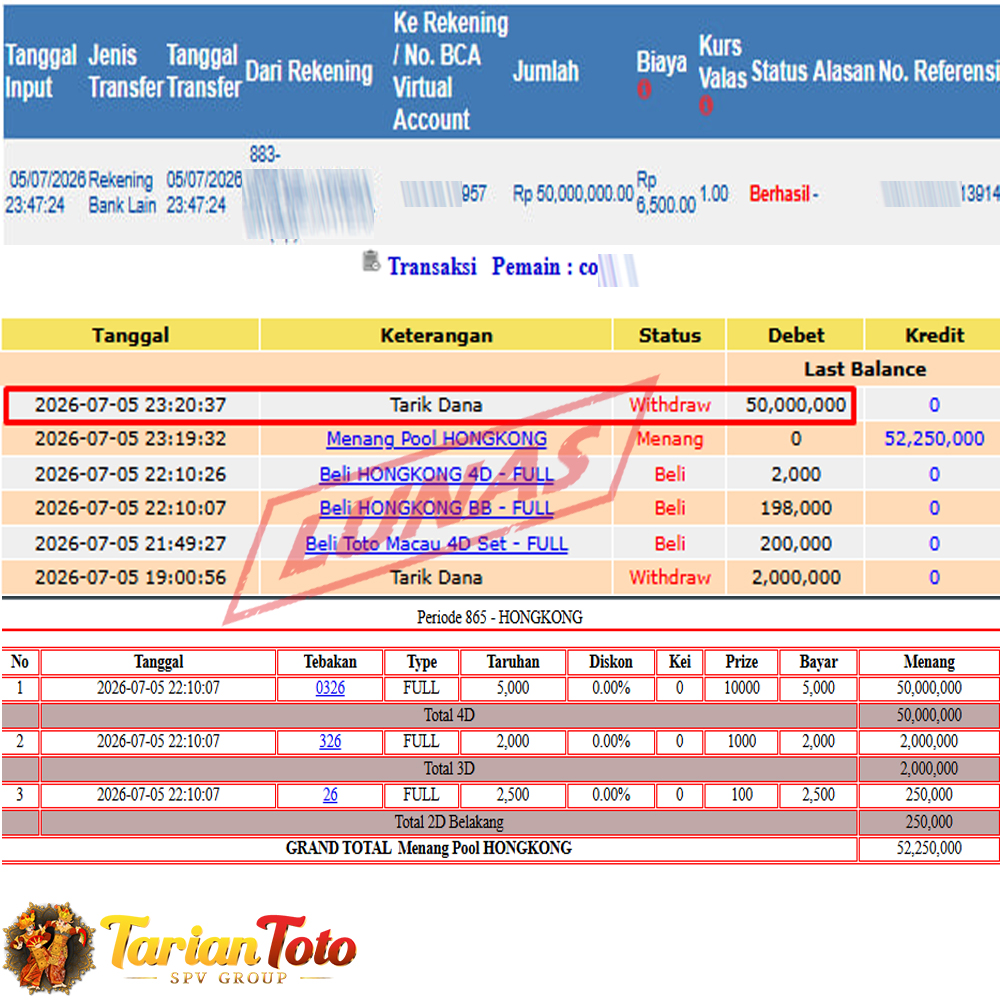Click the Total 3D summary row label
The width and height of the screenshot is (1000, 1000).
click(449, 768)
